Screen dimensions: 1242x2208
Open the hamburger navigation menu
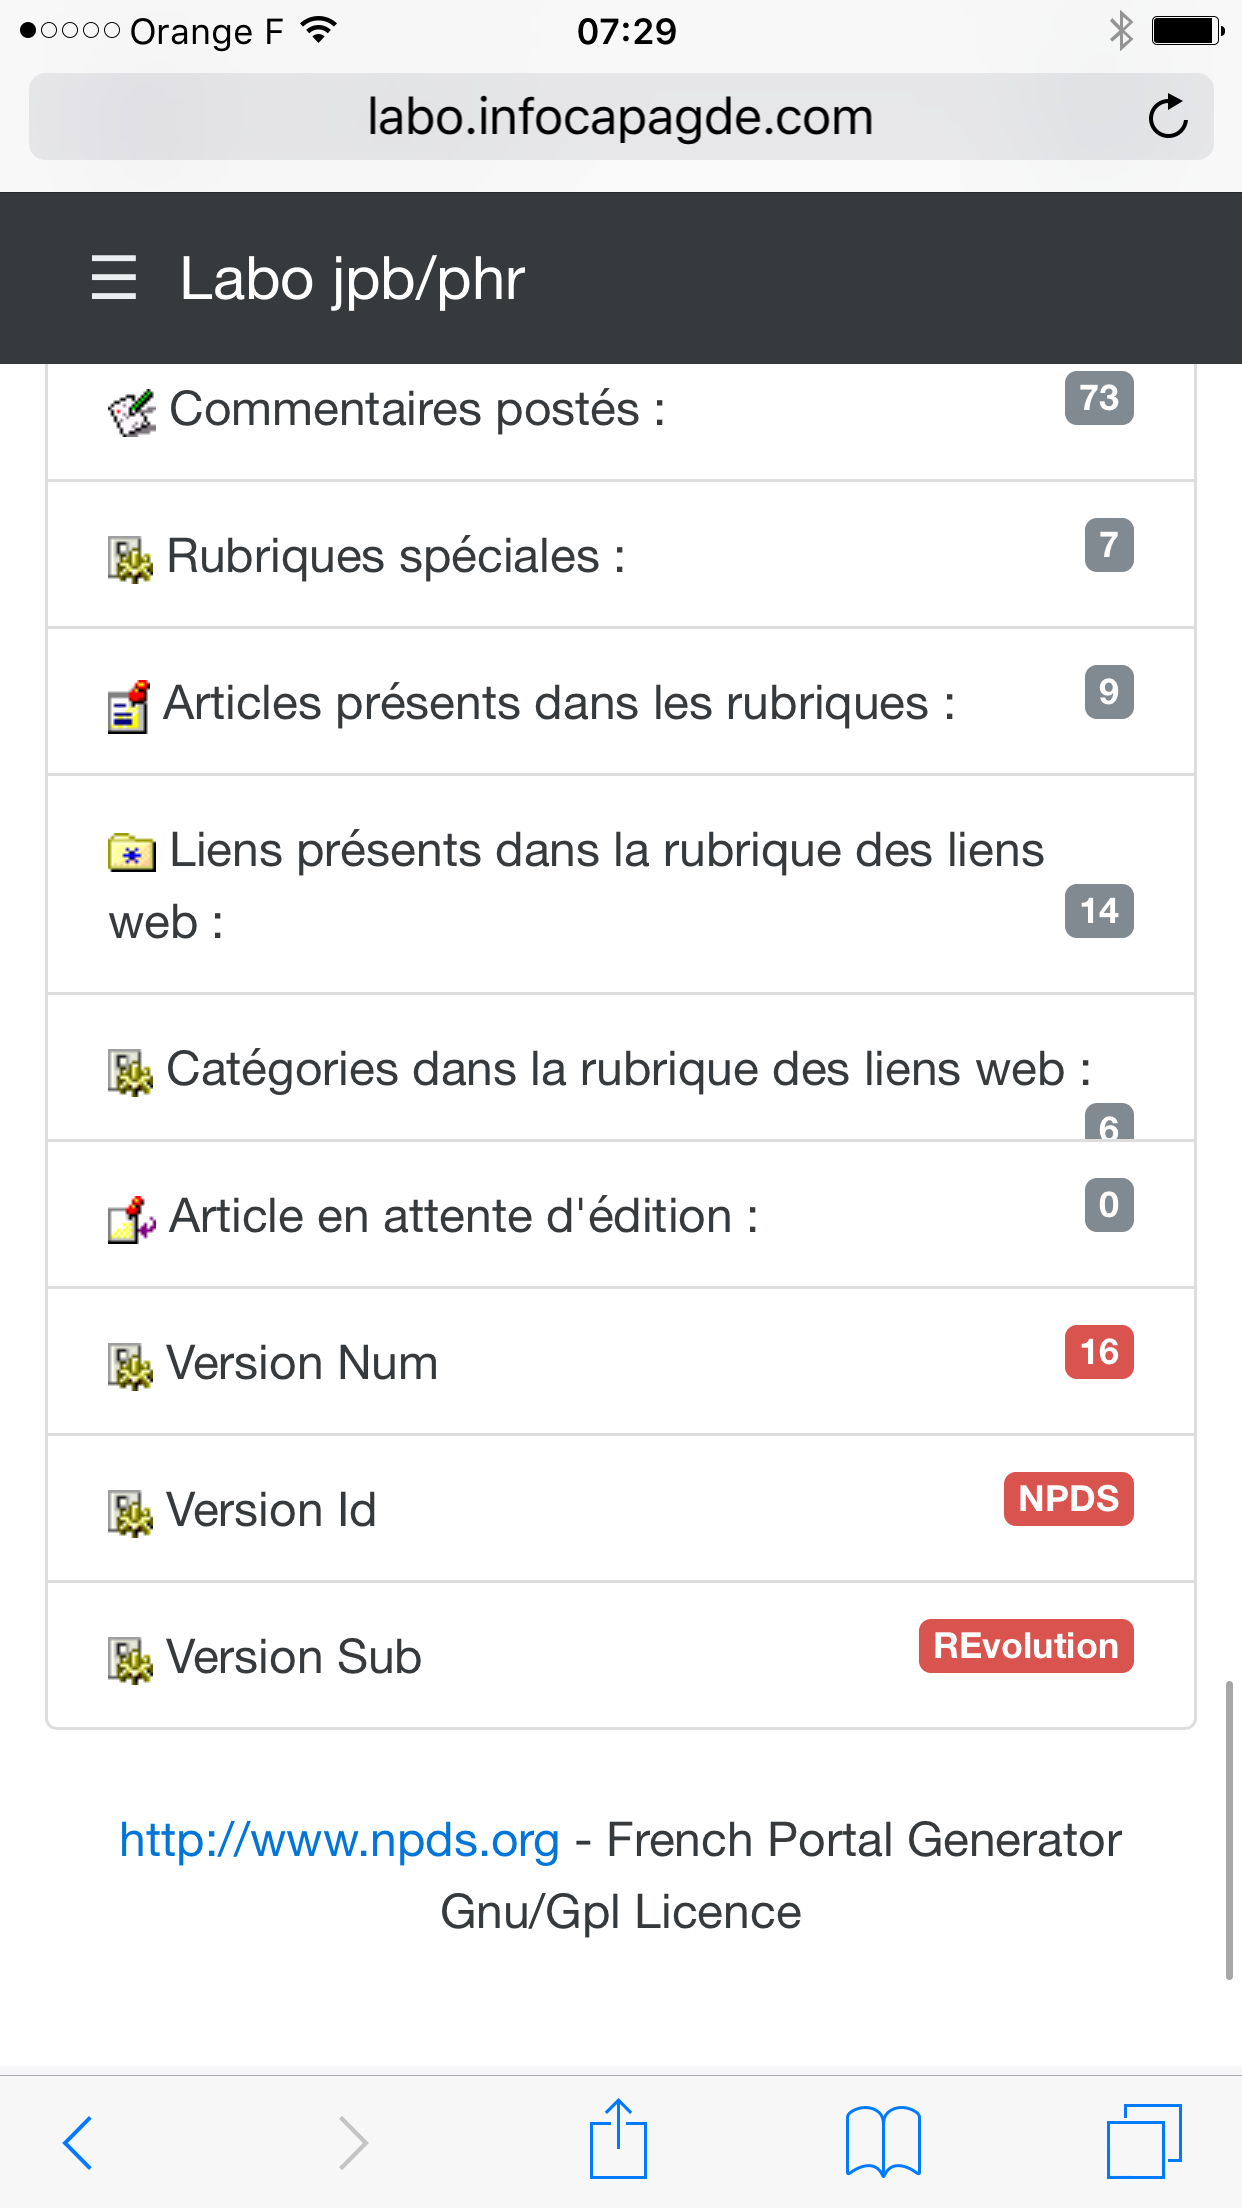point(113,278)
